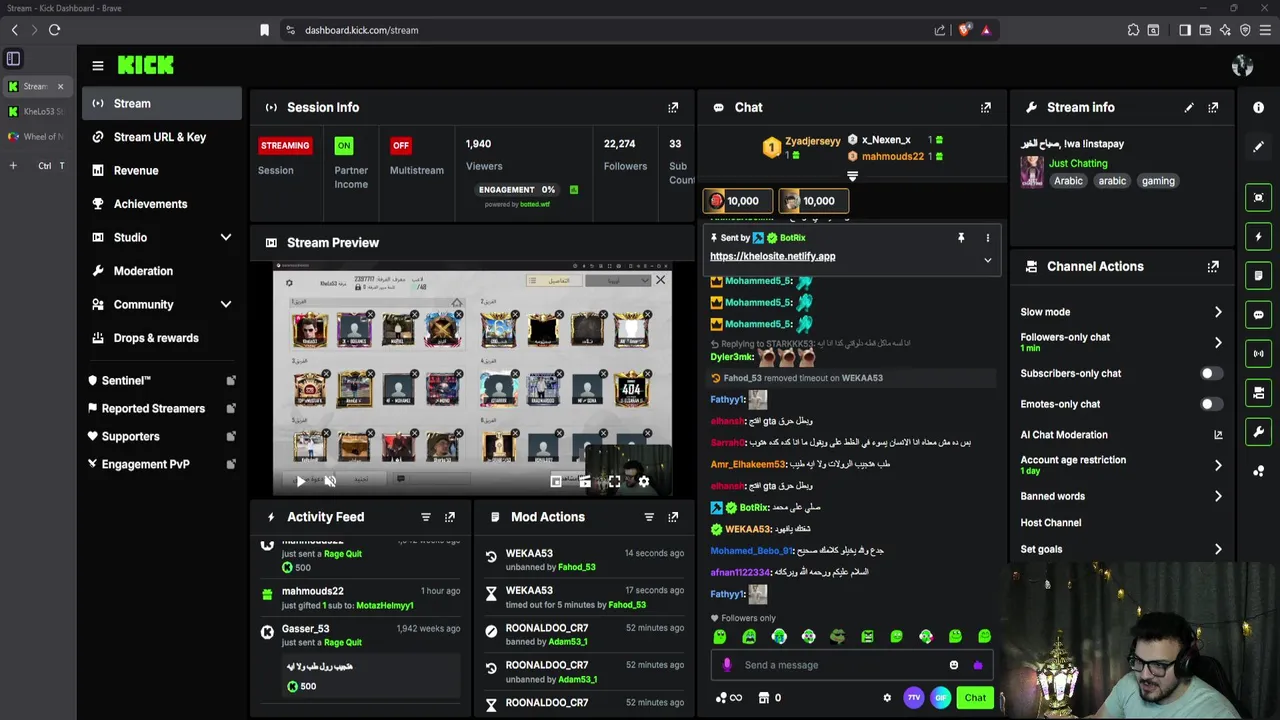Expand the Community sidebar section
Screen dimensions: 1280x720
(226, 304)
